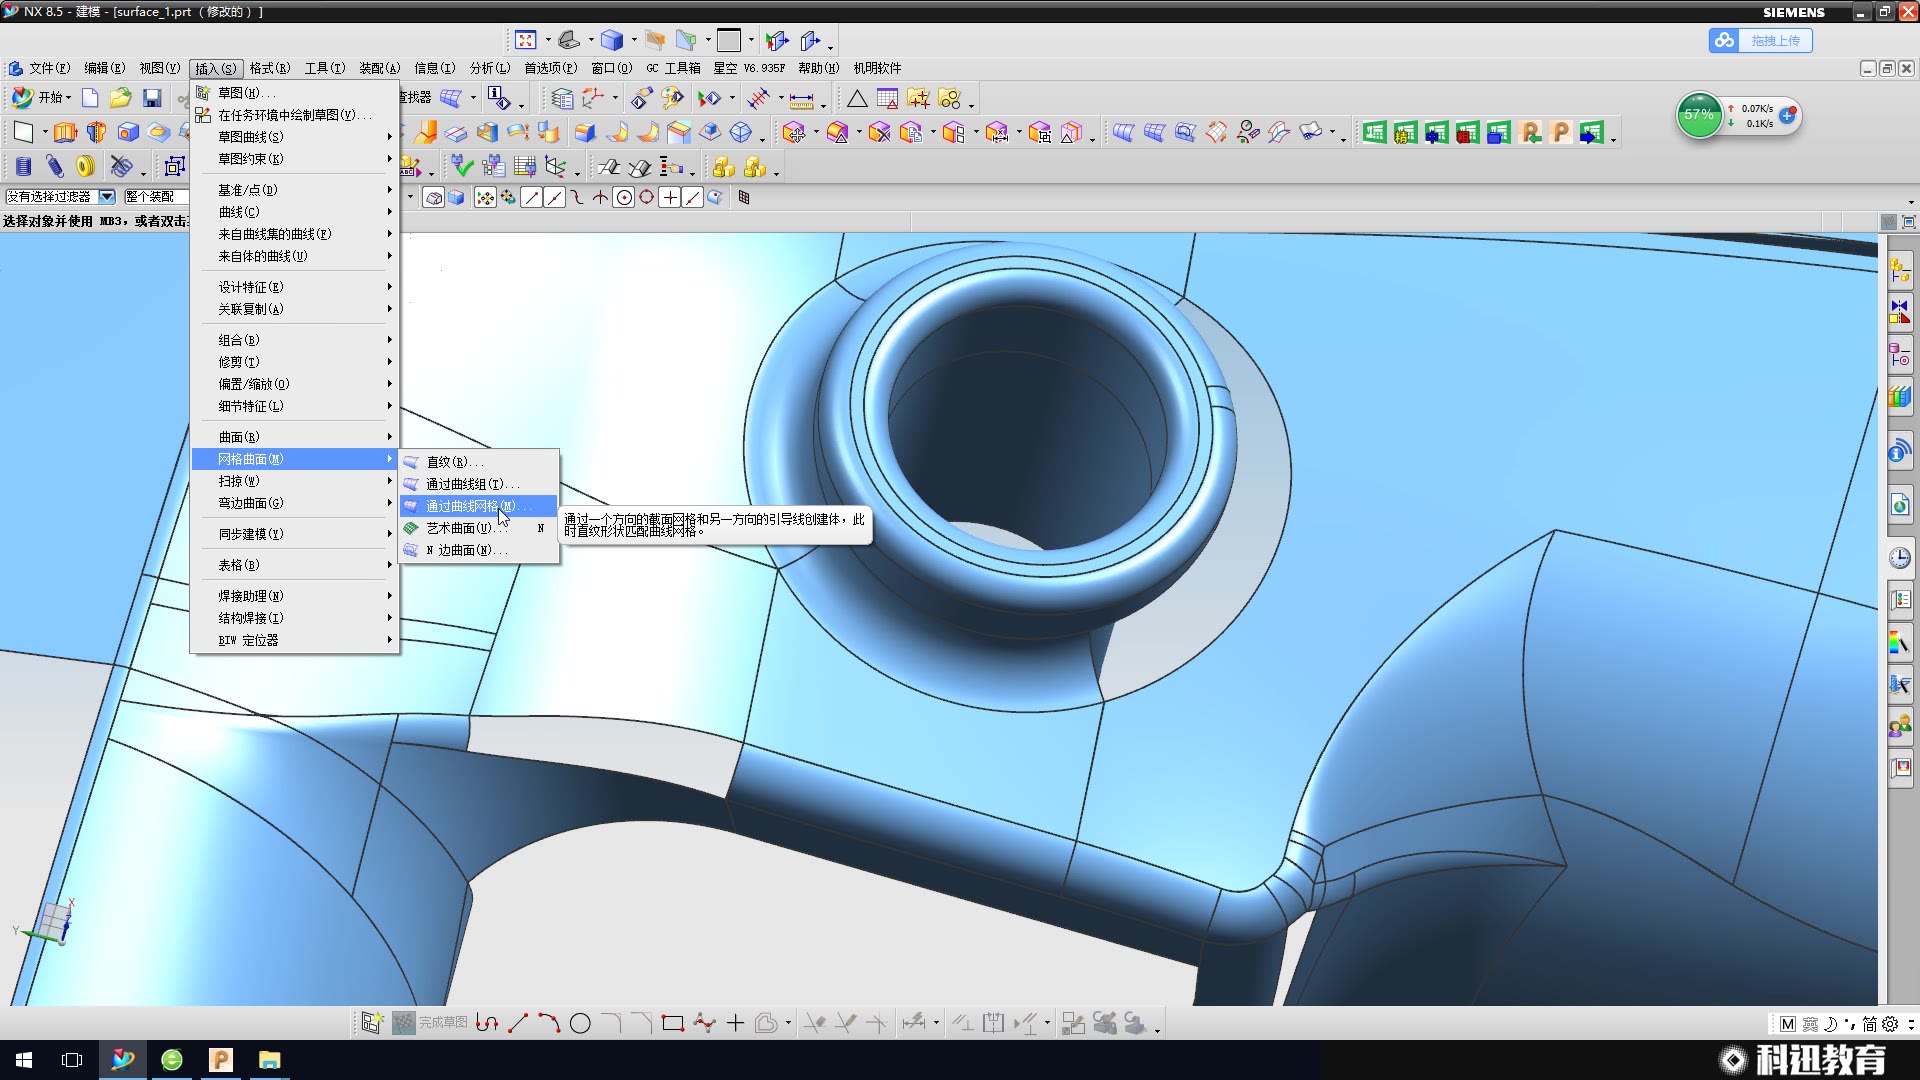Image resolution: width=1920 pixels, height=1080 pixels.
Task: Expand the 曲面 submenu arrow
Action: [389, 437]
